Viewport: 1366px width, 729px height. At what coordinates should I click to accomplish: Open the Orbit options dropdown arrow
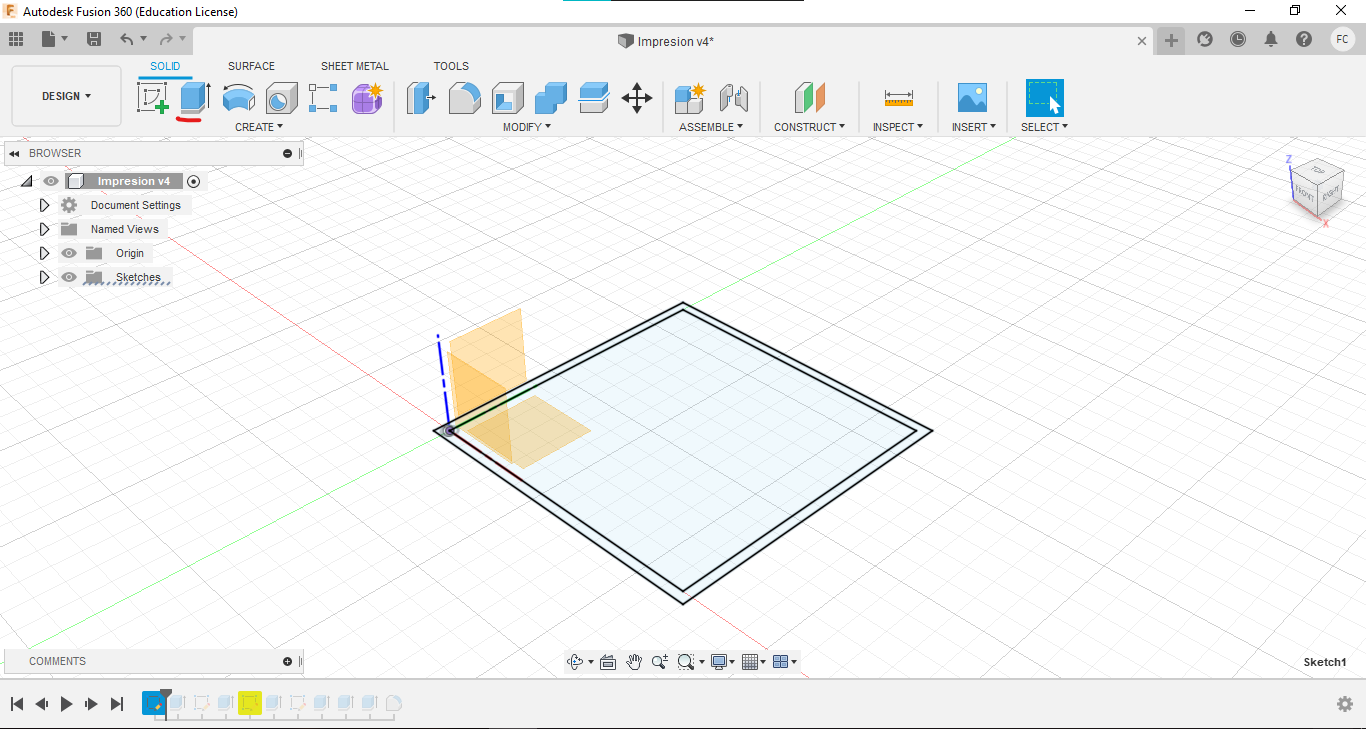pos(591,662)
